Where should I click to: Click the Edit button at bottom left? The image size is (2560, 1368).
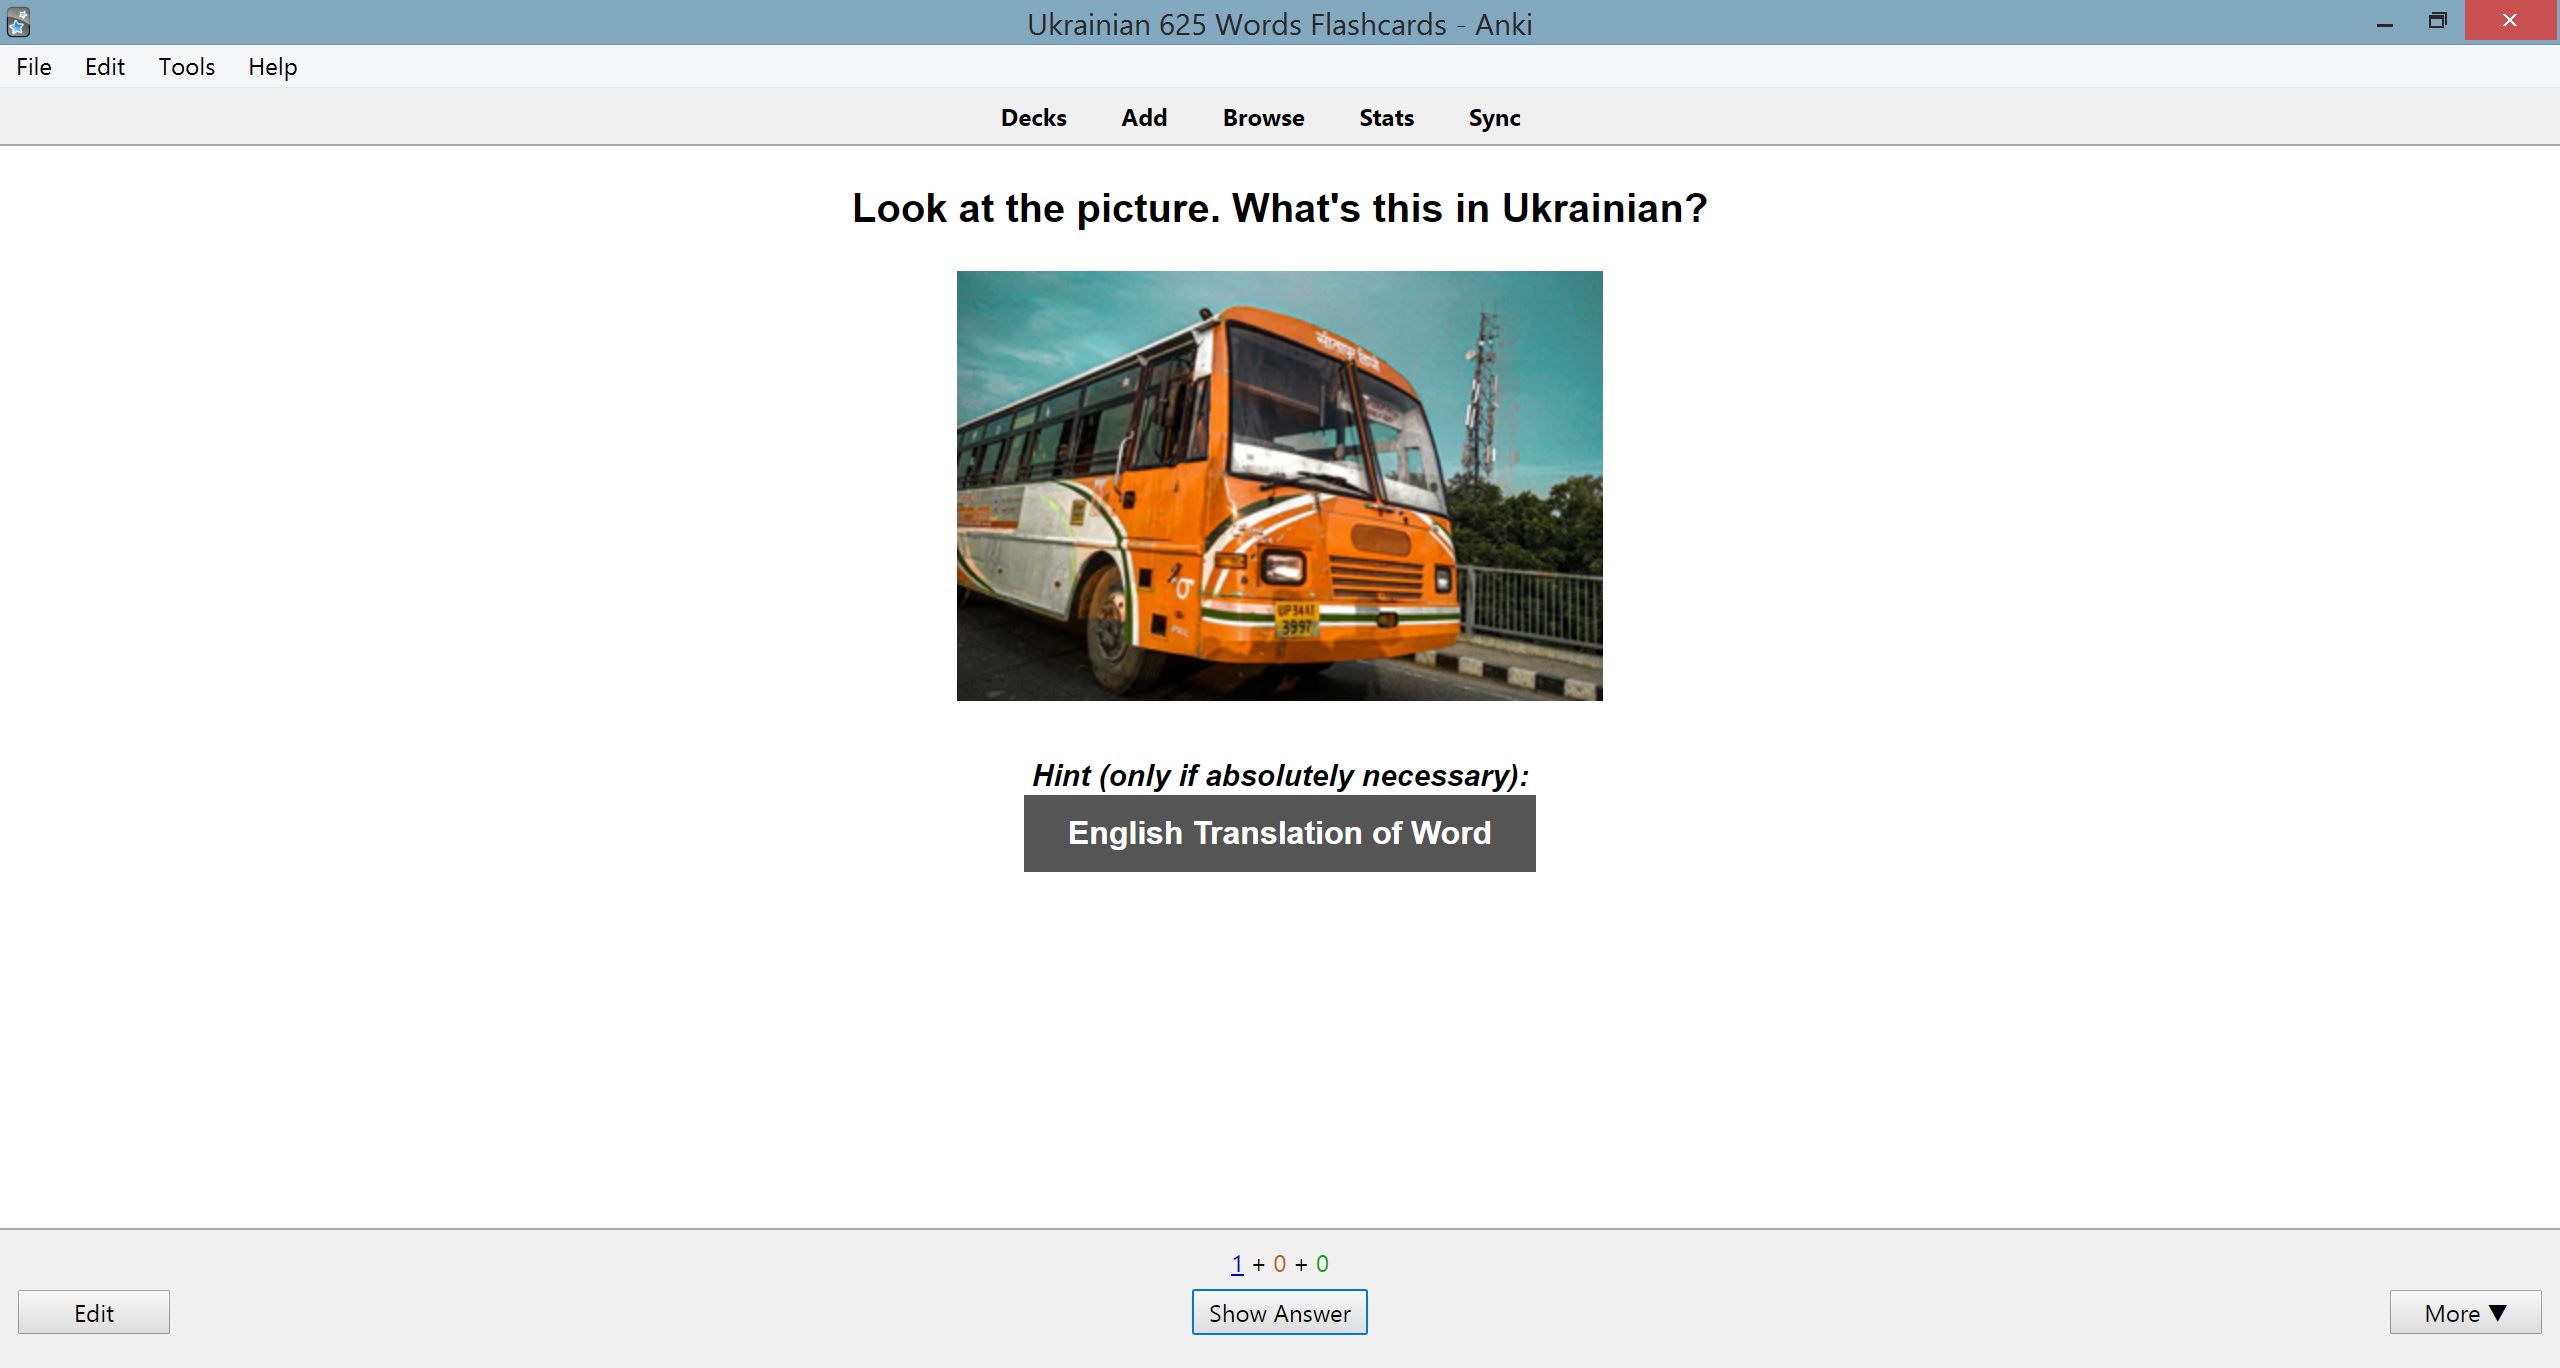94,1313
